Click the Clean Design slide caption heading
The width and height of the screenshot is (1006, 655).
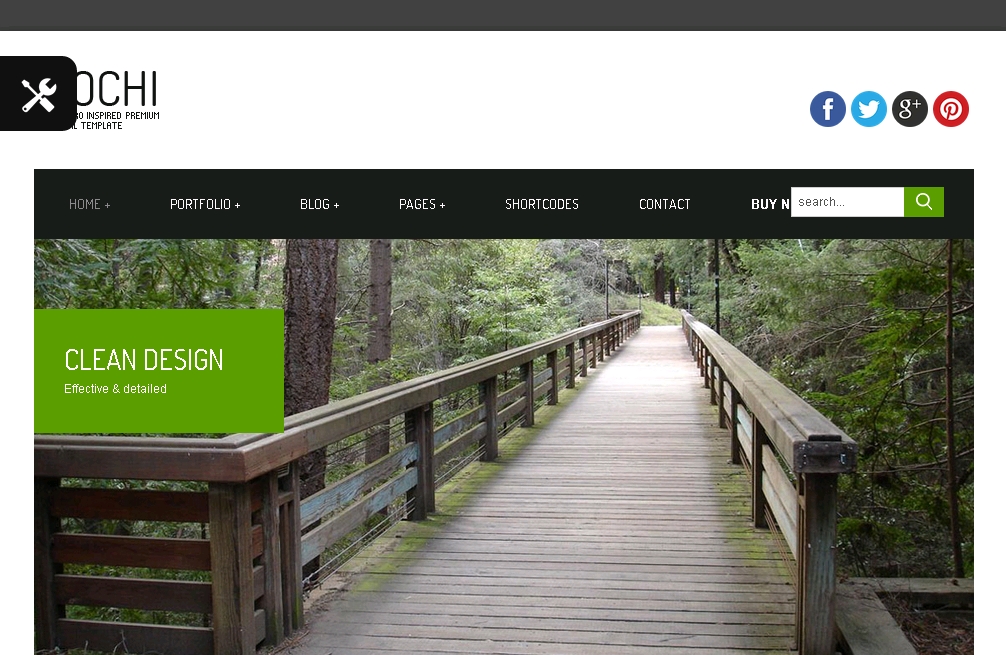point(144,360)
